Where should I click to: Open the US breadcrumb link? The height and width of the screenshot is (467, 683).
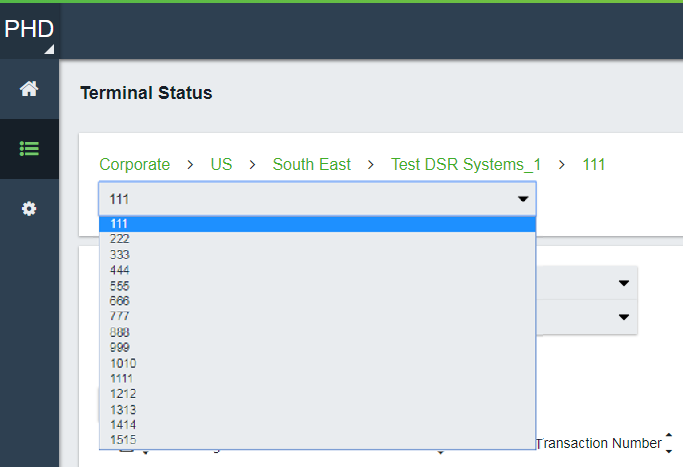[x=221, y=165]
